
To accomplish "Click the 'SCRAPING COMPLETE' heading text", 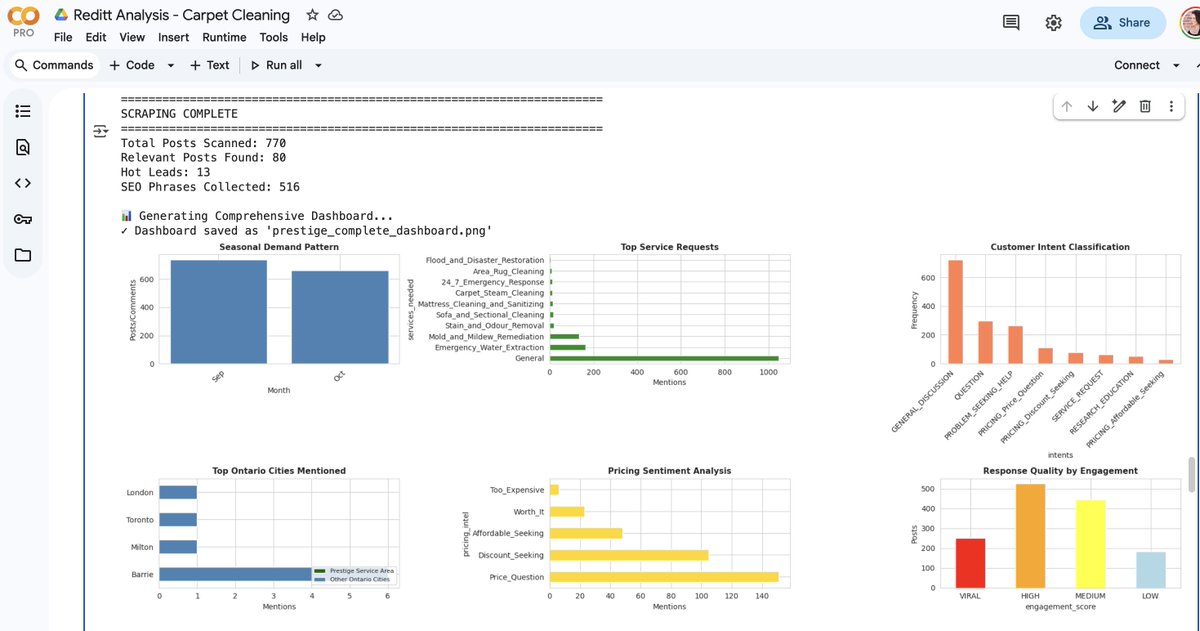I will tap(179, 114).
